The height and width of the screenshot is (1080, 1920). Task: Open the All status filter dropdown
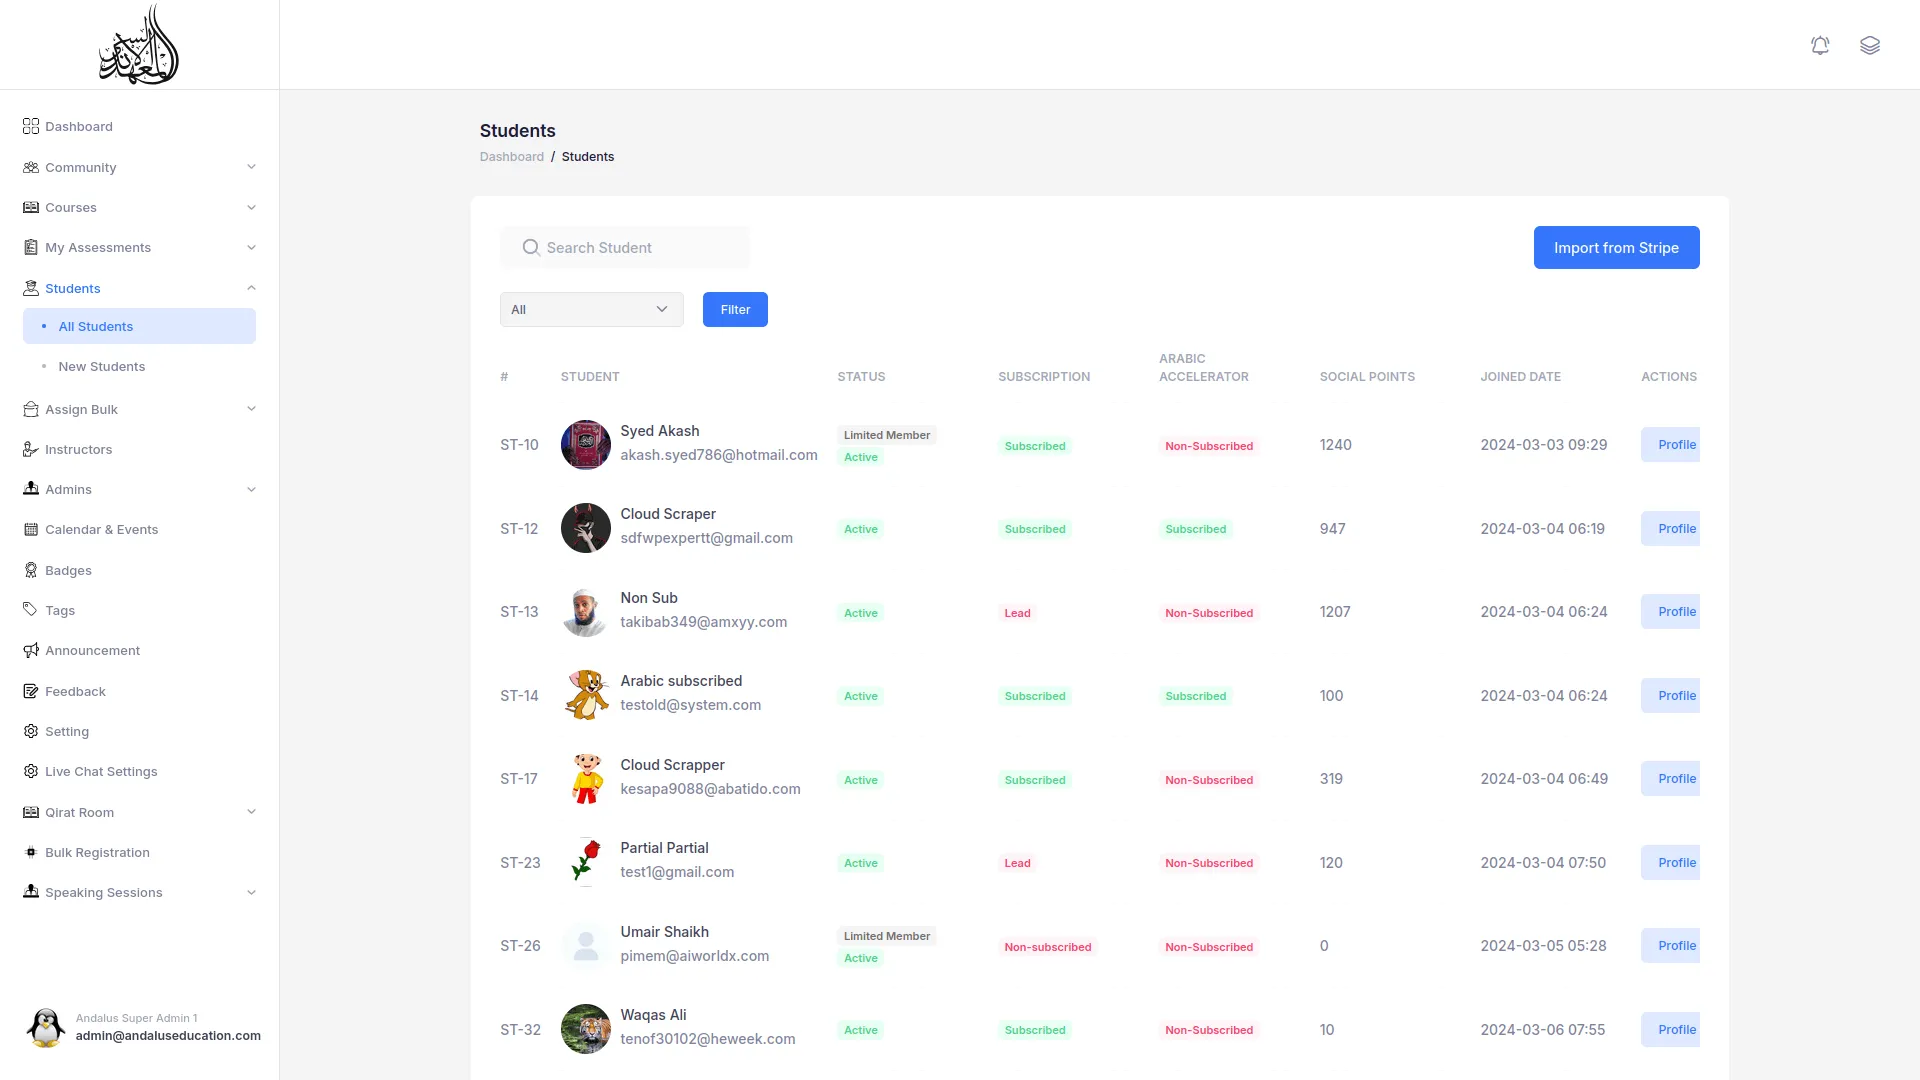(591, 309)
